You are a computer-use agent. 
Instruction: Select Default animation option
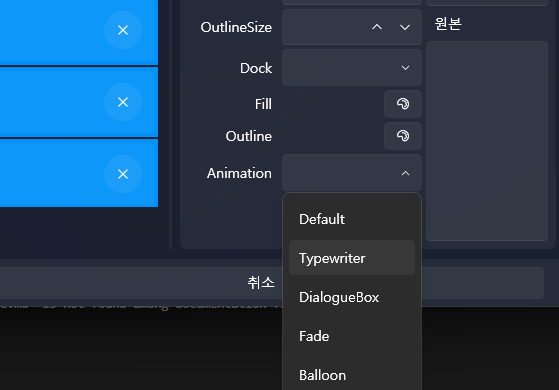(x=352, y=219)
